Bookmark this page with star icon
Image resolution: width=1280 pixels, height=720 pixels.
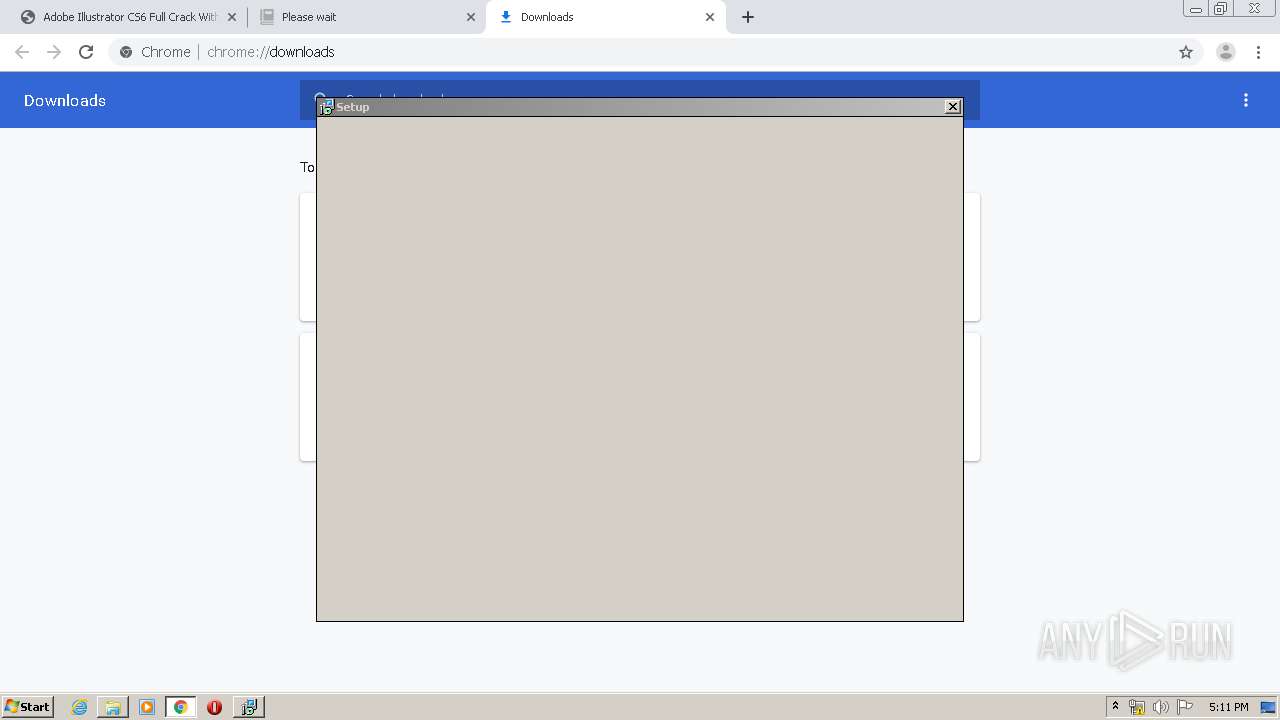pyautogui.click(x=1186, y=52)
